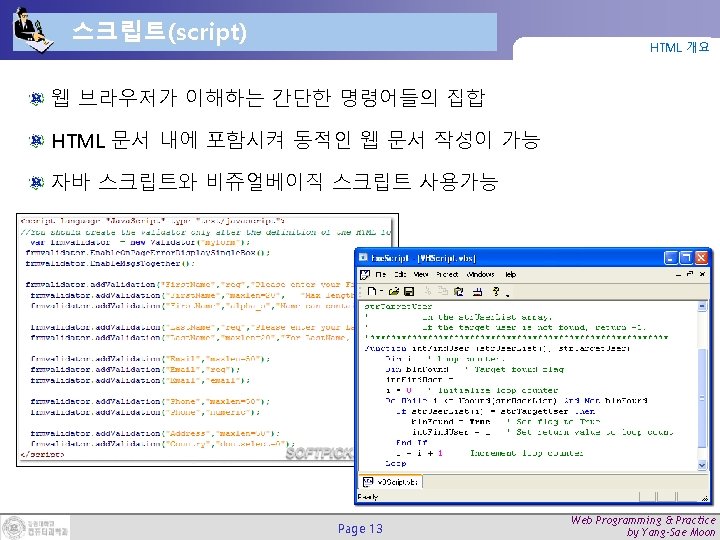720x540 pixels.
Task: Open the dropdown arrow beside New file icon
Action: point(381,292)
